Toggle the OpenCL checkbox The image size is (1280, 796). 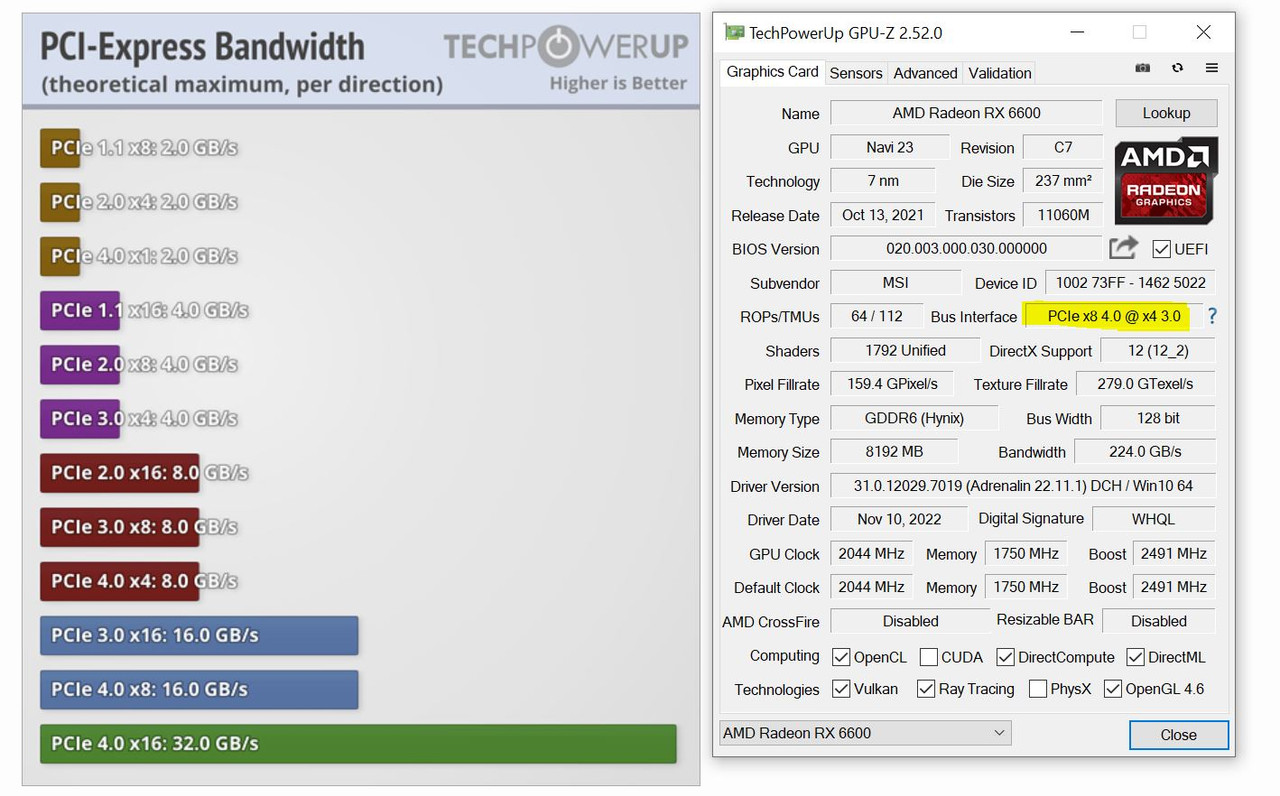(x=841, y=657)
